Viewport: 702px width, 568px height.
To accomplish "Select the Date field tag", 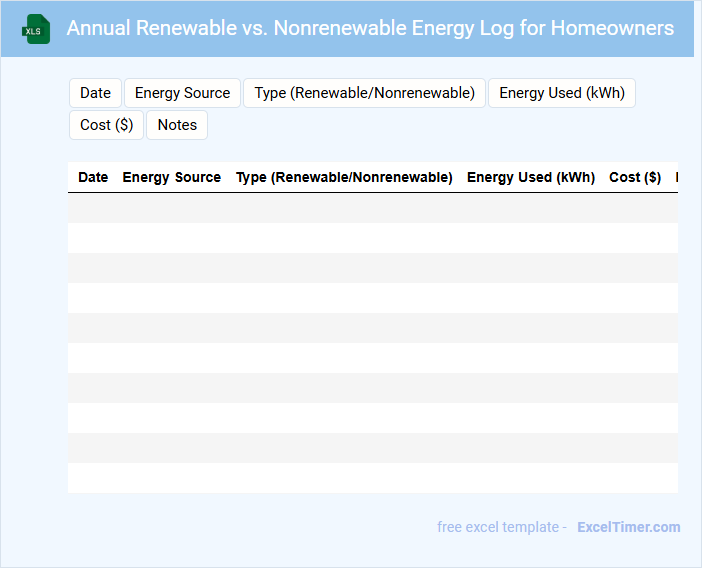I will point(95,93).
